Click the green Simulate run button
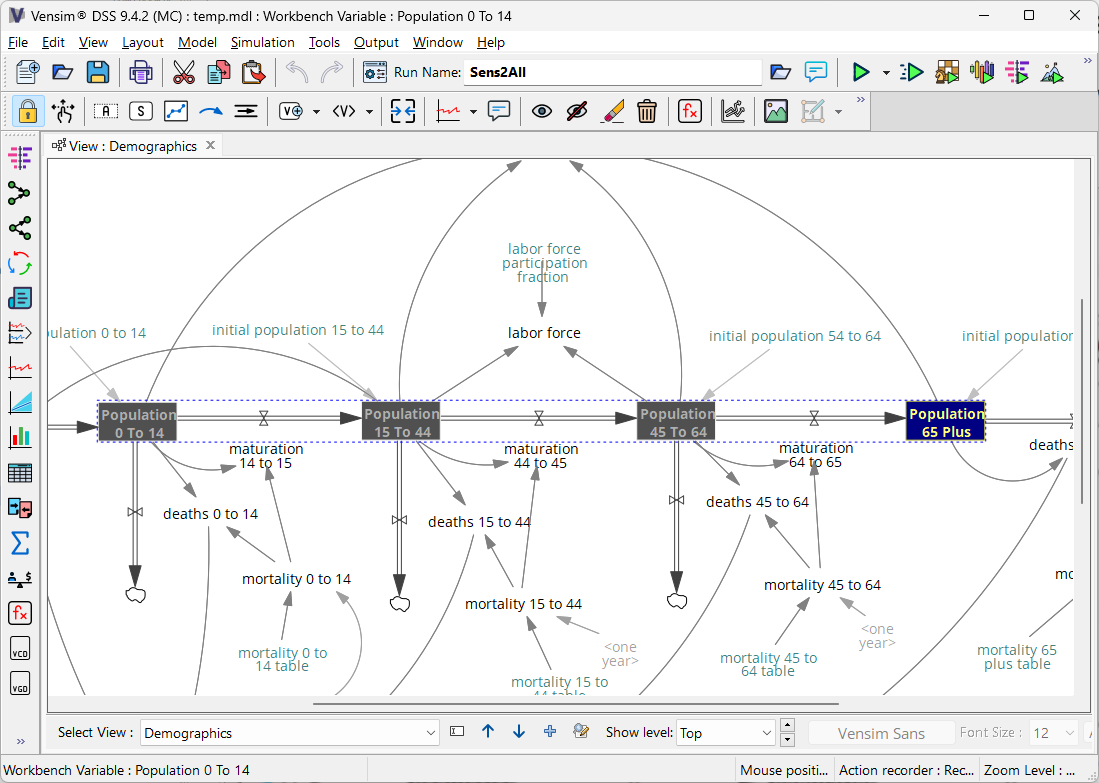The width and height of the screenshot is (1099, 783). coord(859,72)
